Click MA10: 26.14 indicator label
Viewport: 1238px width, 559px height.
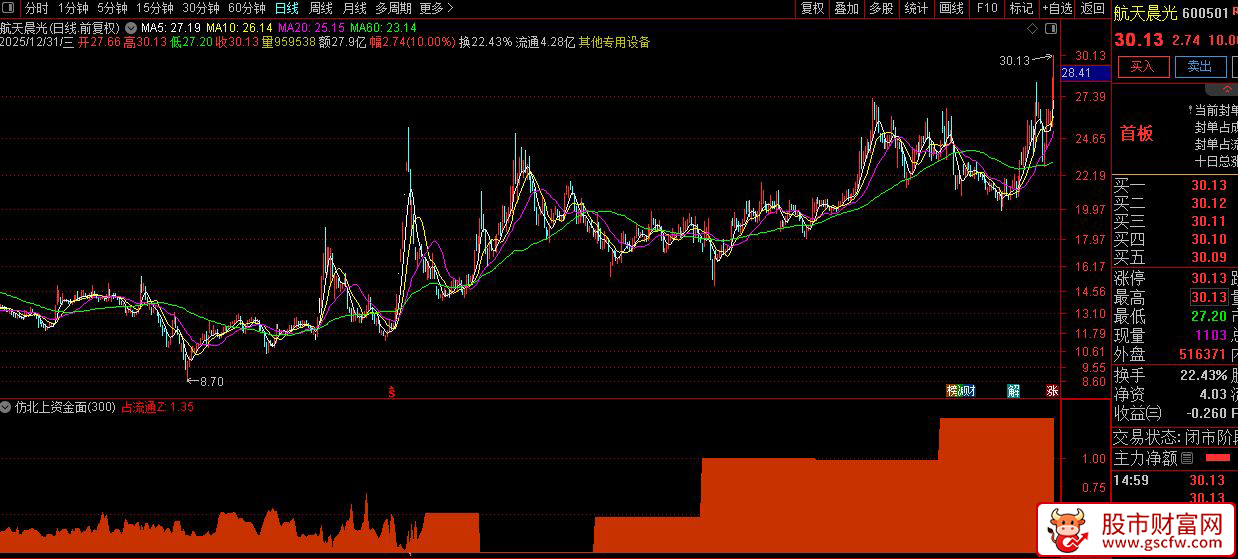[x=239, y=27]
